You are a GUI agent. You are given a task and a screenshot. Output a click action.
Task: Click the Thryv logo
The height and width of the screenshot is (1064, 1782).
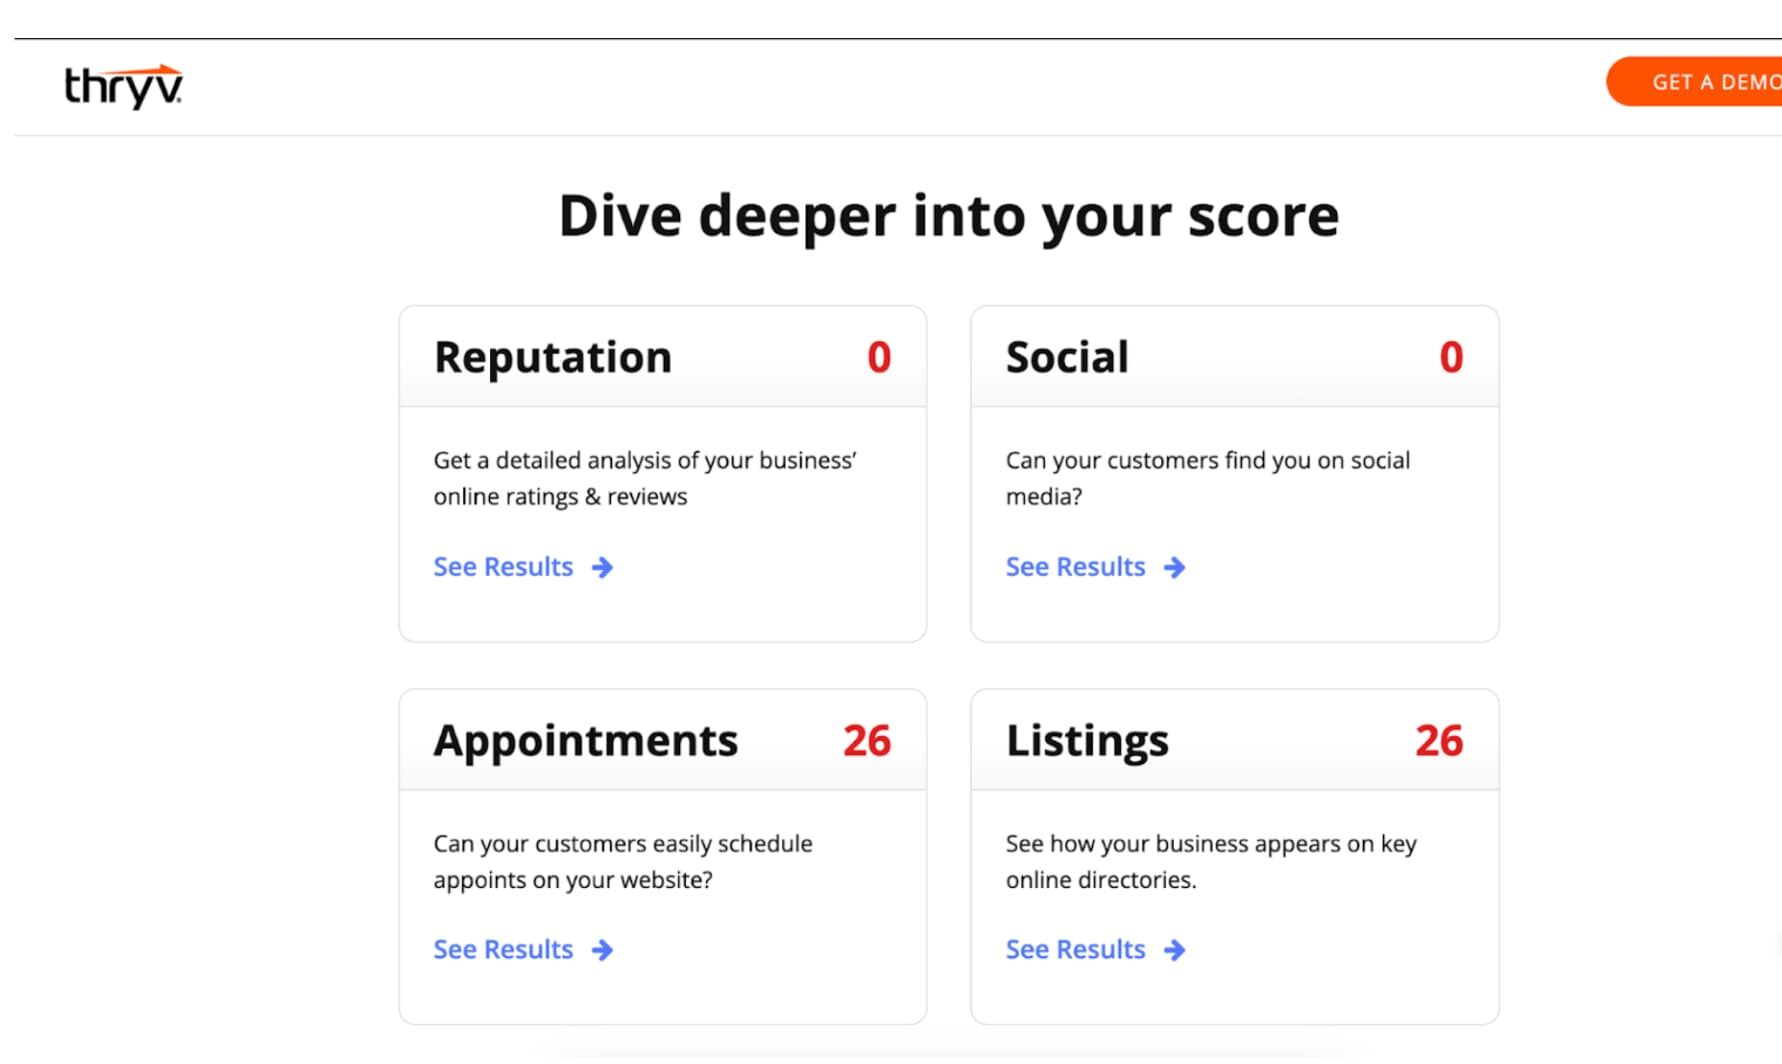pos(123,87)
